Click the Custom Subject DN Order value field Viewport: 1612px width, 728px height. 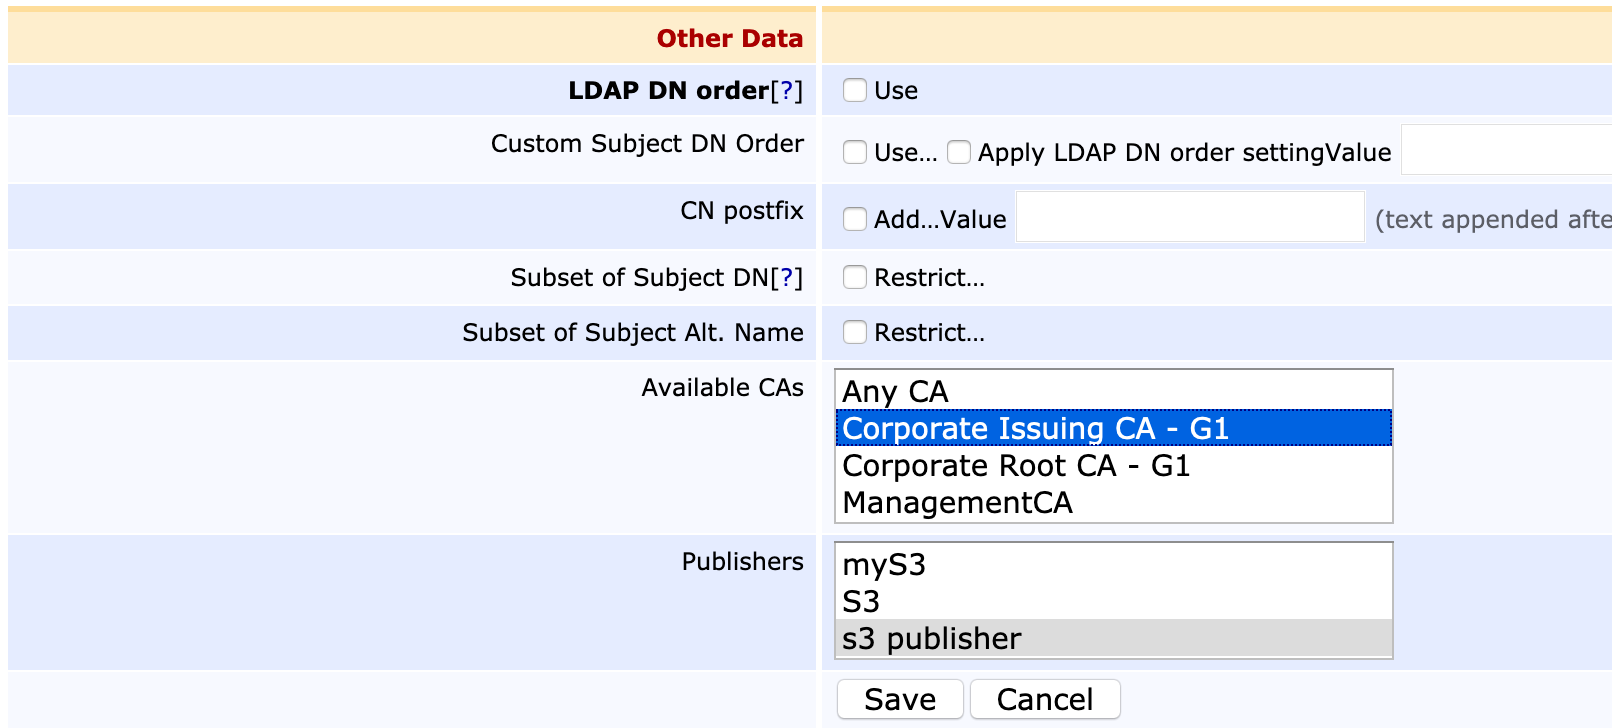(1505, 150)
